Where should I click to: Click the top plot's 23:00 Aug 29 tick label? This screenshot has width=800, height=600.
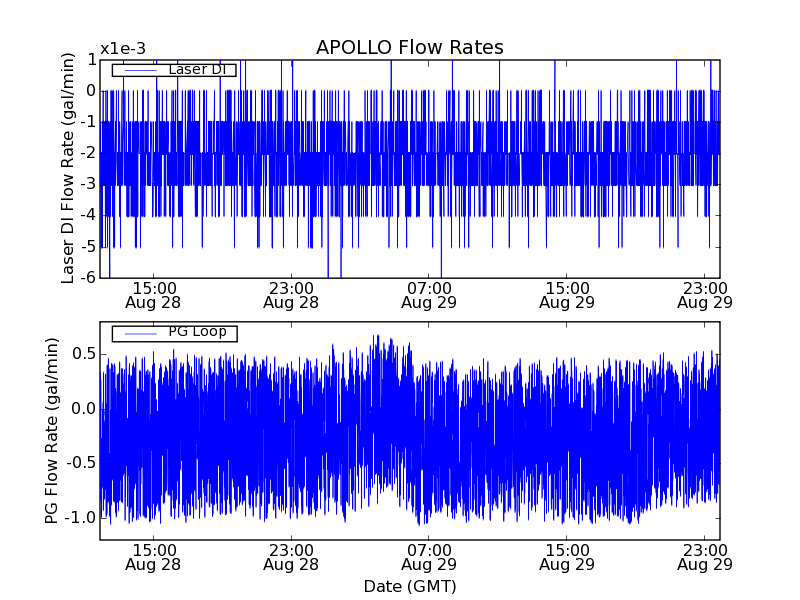[x=705, y=295]
